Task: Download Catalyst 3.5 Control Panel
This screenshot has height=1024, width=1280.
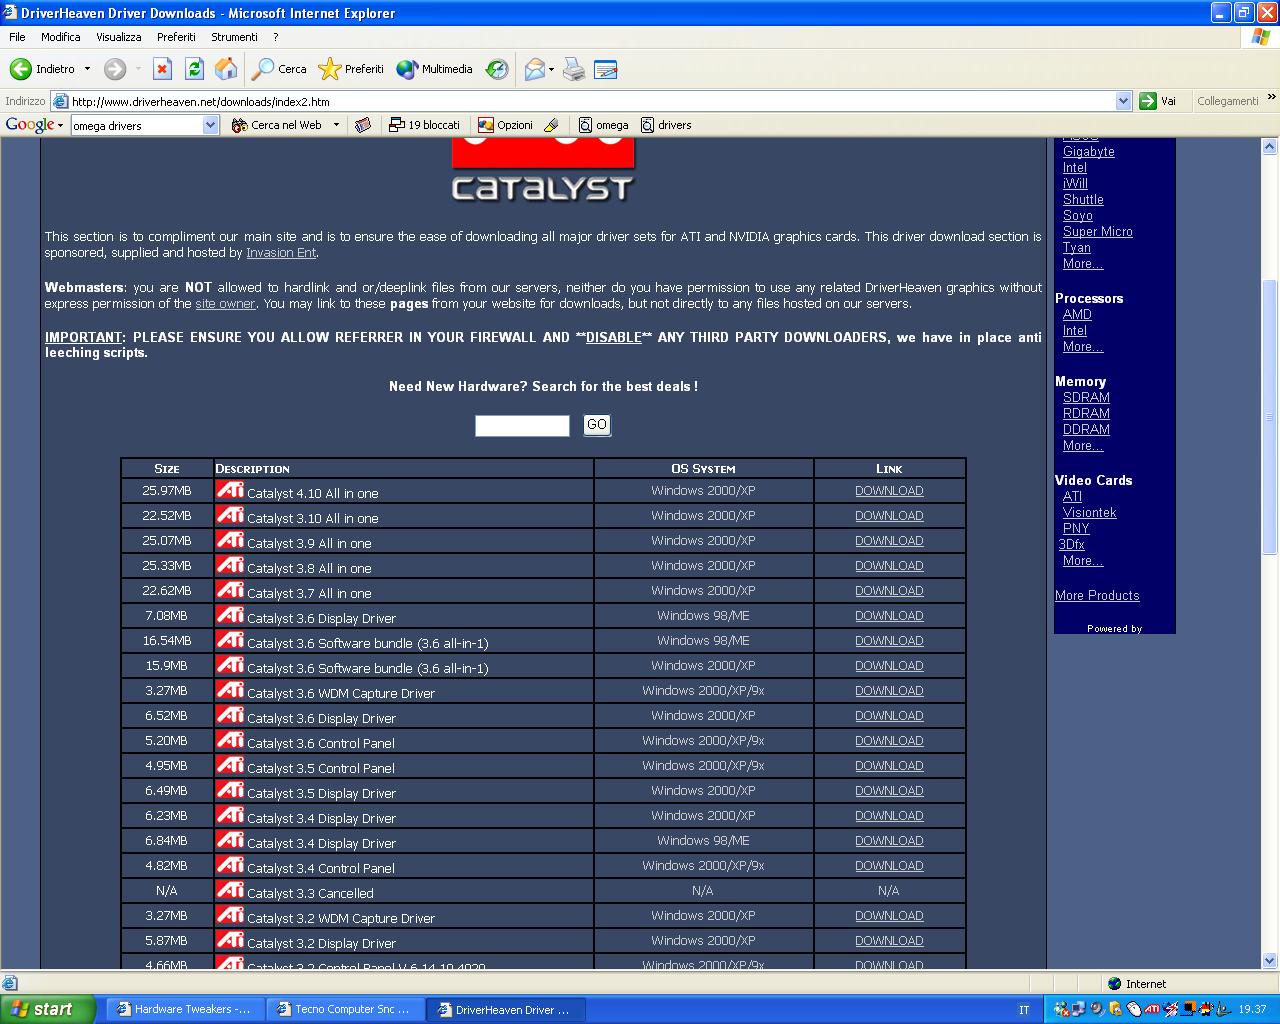Action: click(889, 766)
